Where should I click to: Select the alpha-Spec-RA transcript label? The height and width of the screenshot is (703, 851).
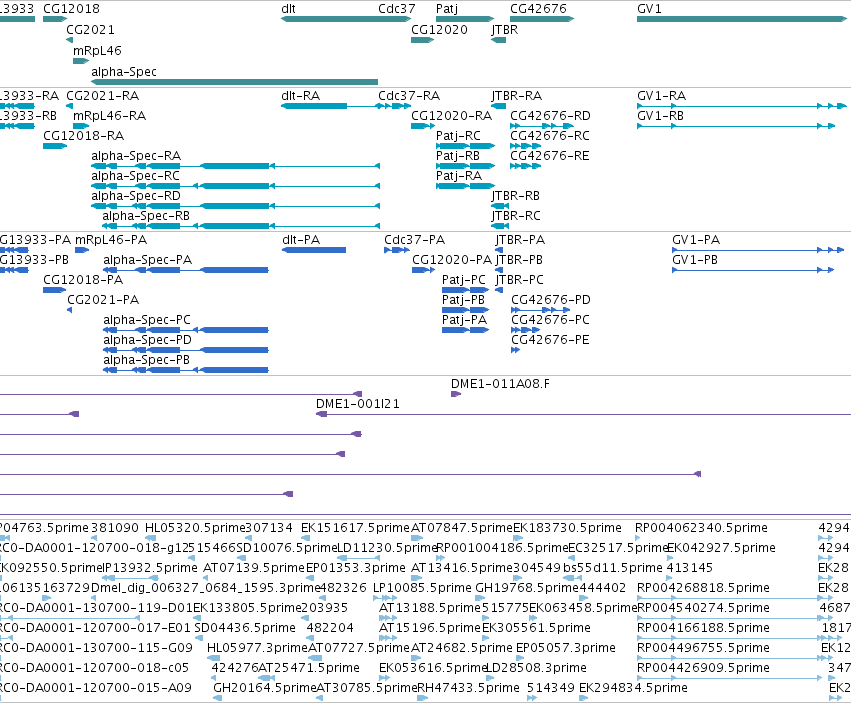pyautogui.click(x=136, y=156)
